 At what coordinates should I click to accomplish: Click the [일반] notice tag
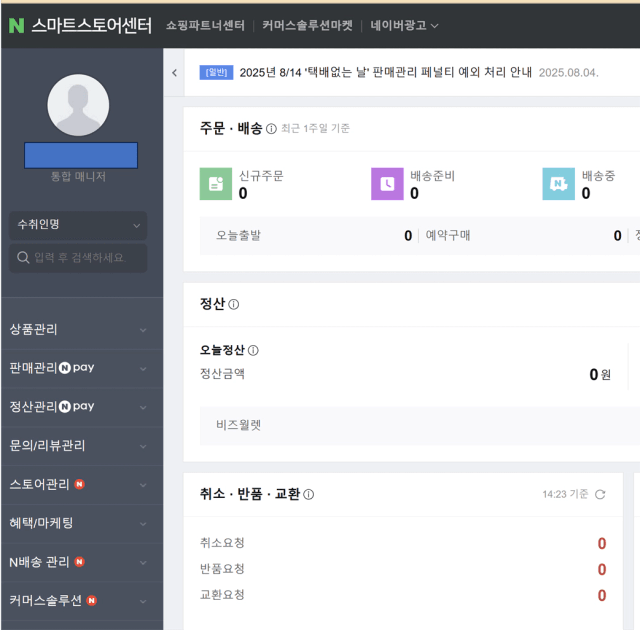pos(216,73)
